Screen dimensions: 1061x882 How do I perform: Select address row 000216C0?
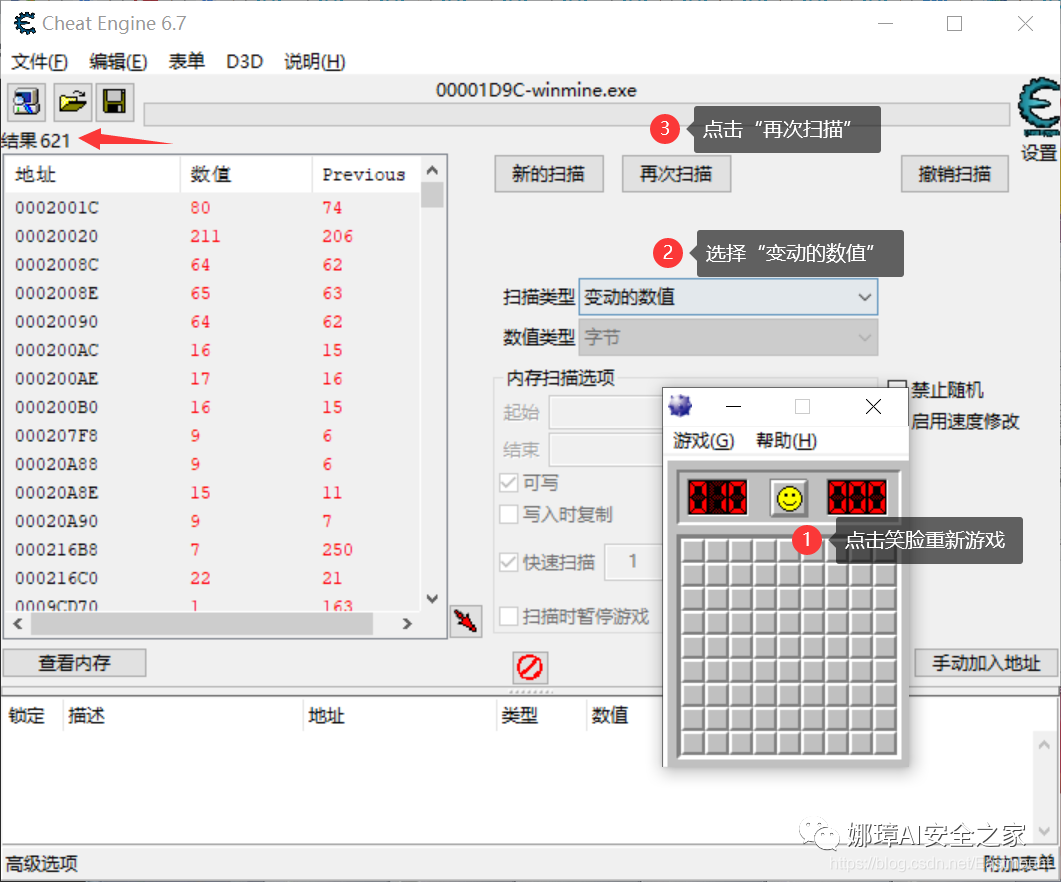click(213, 578)
